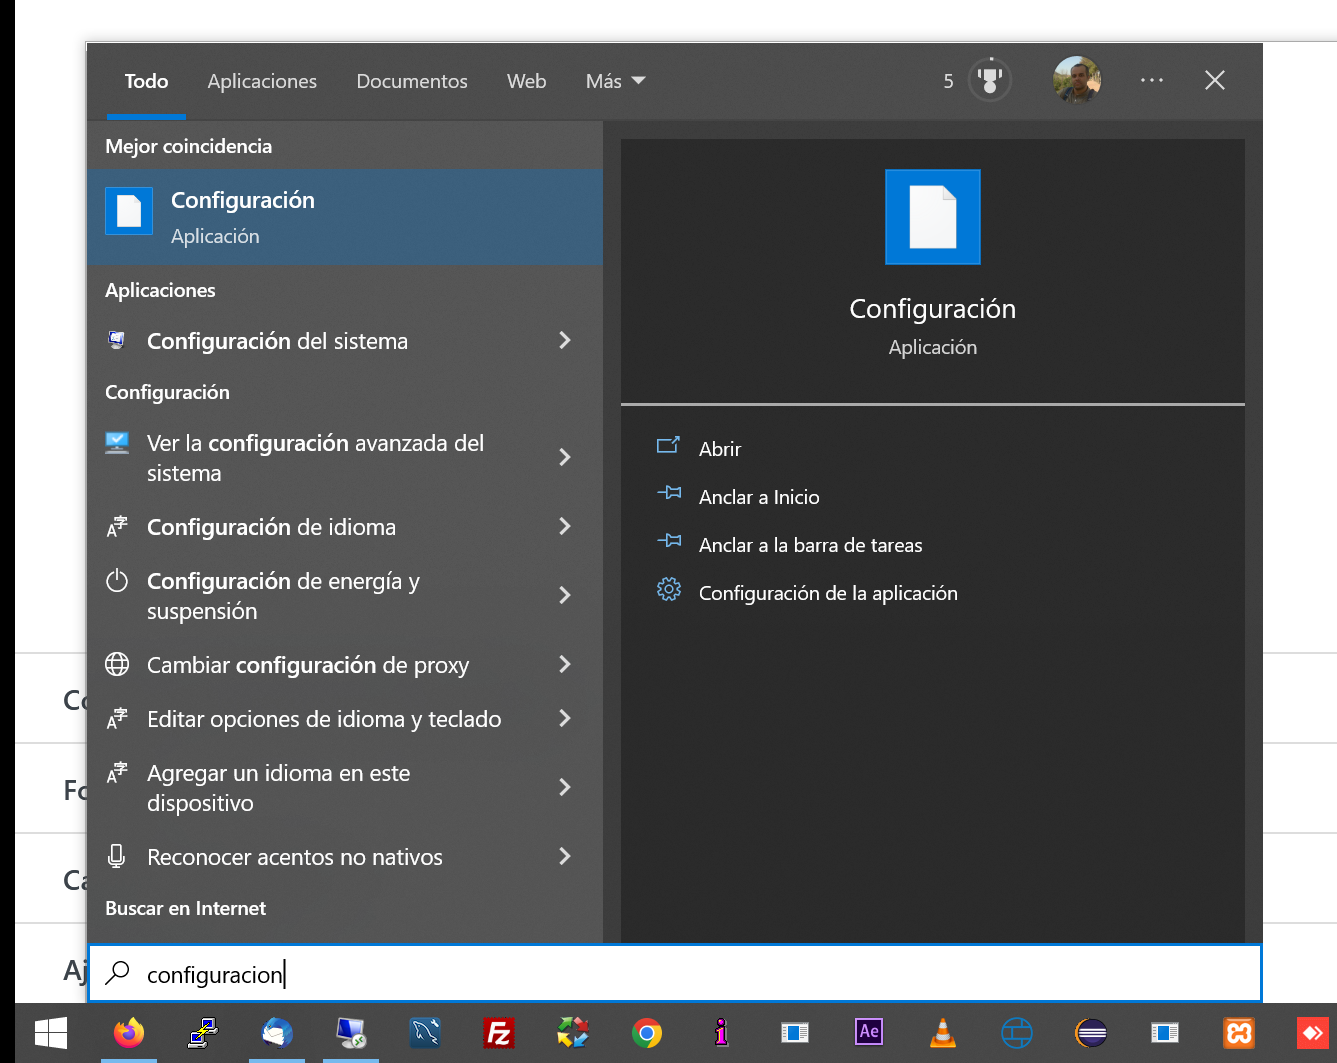This screenshot has width=1337, height=1063.
Task: Open VLC media player from taskbar
Action: [x=942, y=1032]
